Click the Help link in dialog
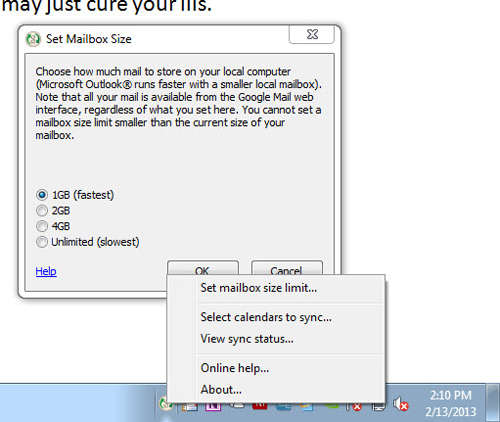The width and height of the screenshot is (500, 422). [x=46, y=271]
